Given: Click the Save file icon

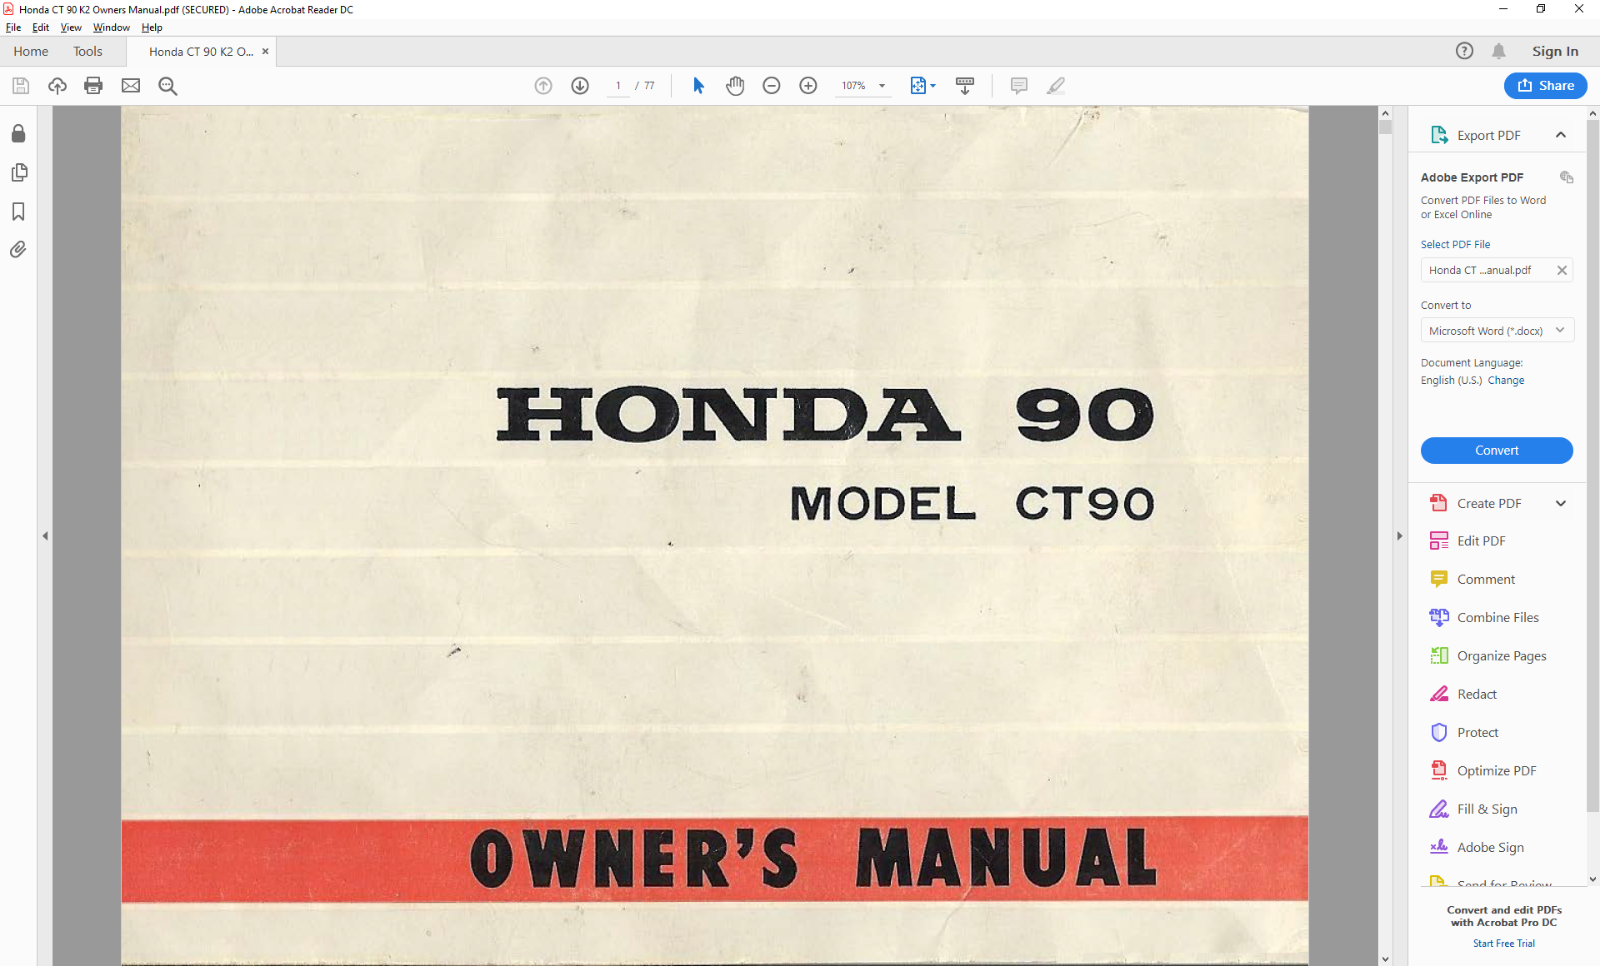Looking at the screenshot, I should click(x=20, y=86).
